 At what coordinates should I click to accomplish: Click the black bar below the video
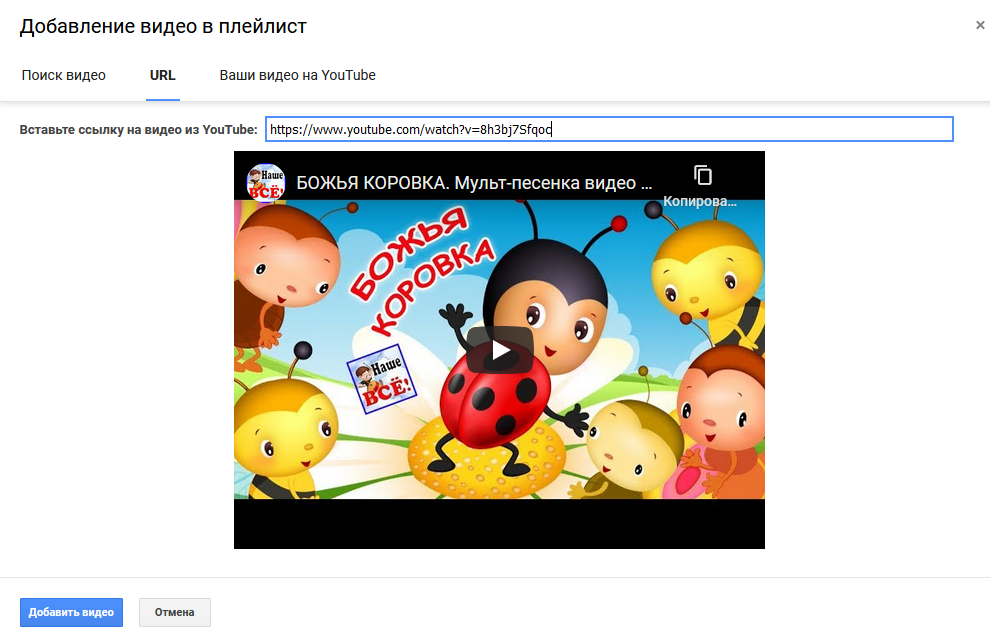click(499, 524)
